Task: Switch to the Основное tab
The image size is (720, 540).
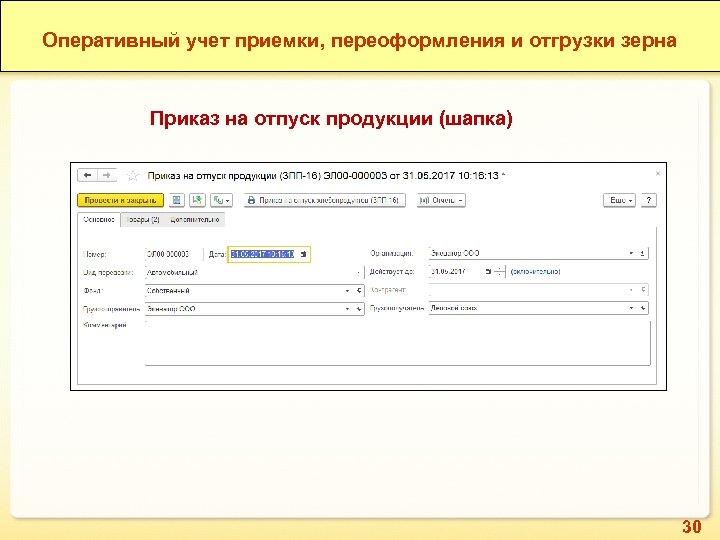Action: pyautogui.click(x=99, y=219)
